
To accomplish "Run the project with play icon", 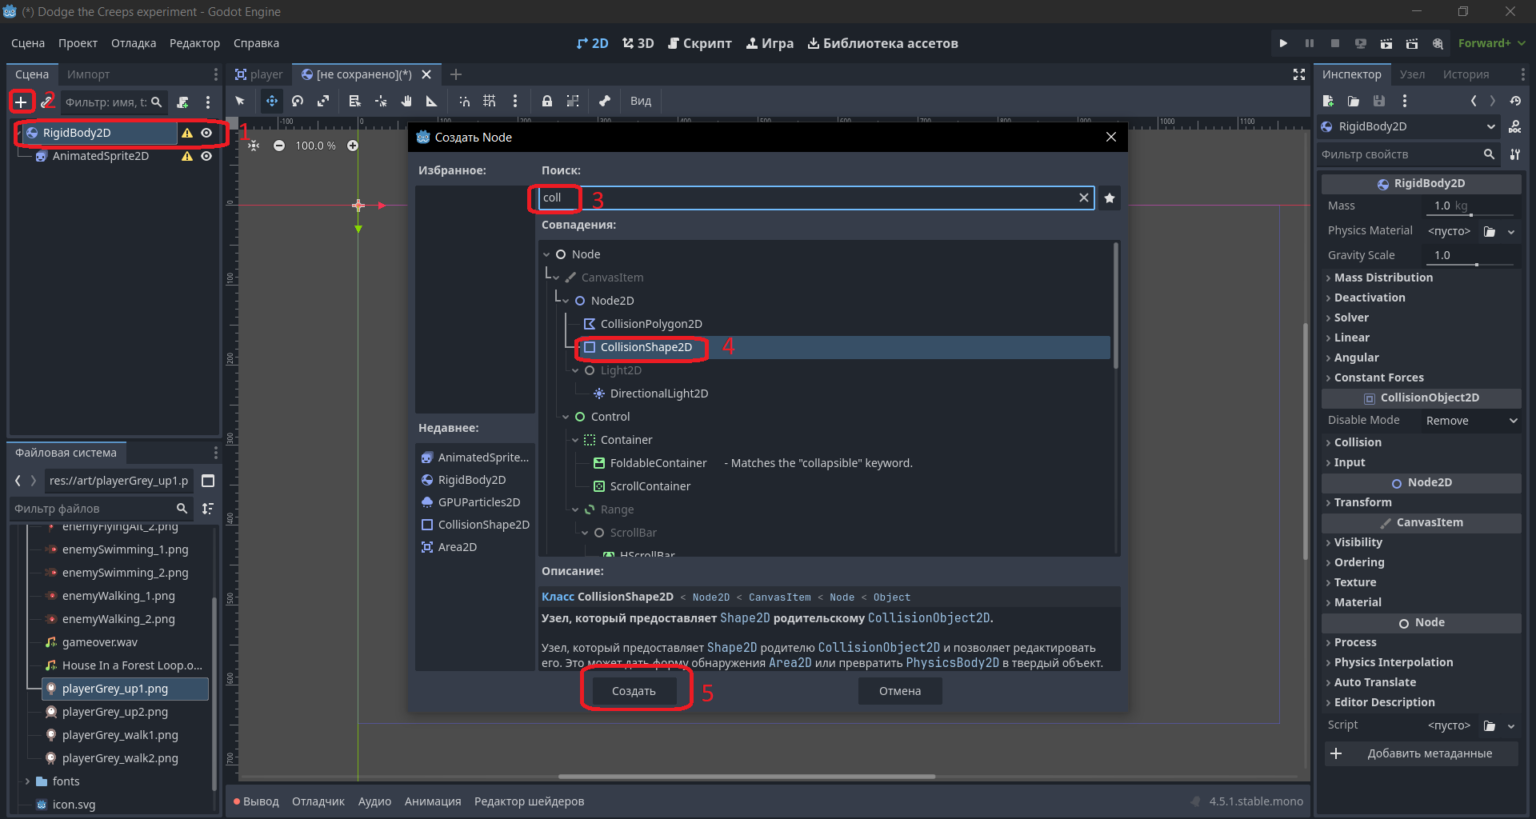I will [1283, 43].
